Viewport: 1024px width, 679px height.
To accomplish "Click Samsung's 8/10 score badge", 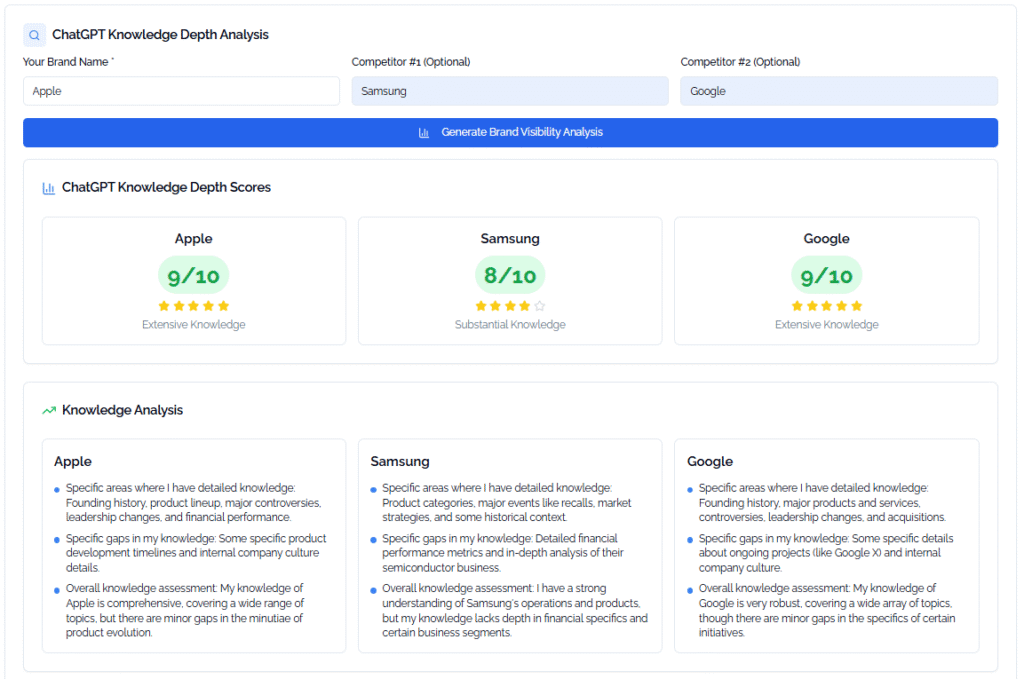I will [x=510, y=276].
